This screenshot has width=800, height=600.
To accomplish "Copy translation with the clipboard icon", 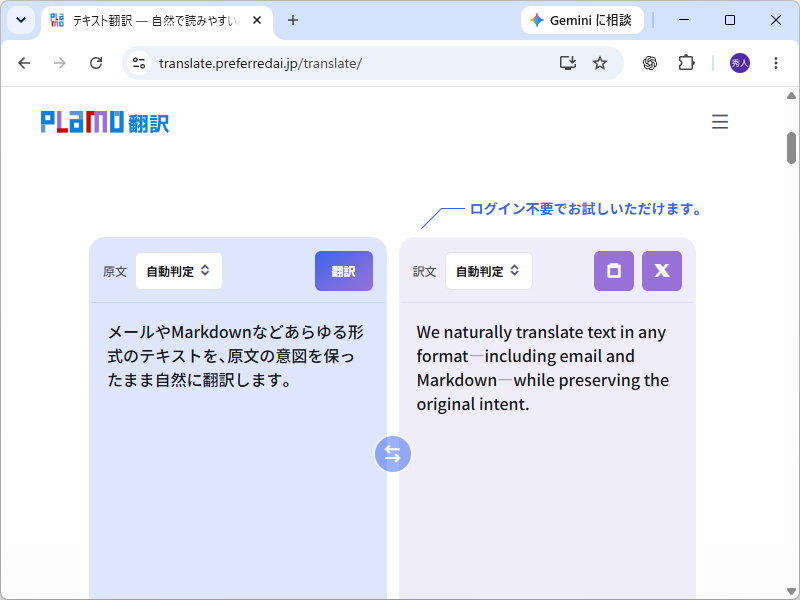I will tap(614, 271).
